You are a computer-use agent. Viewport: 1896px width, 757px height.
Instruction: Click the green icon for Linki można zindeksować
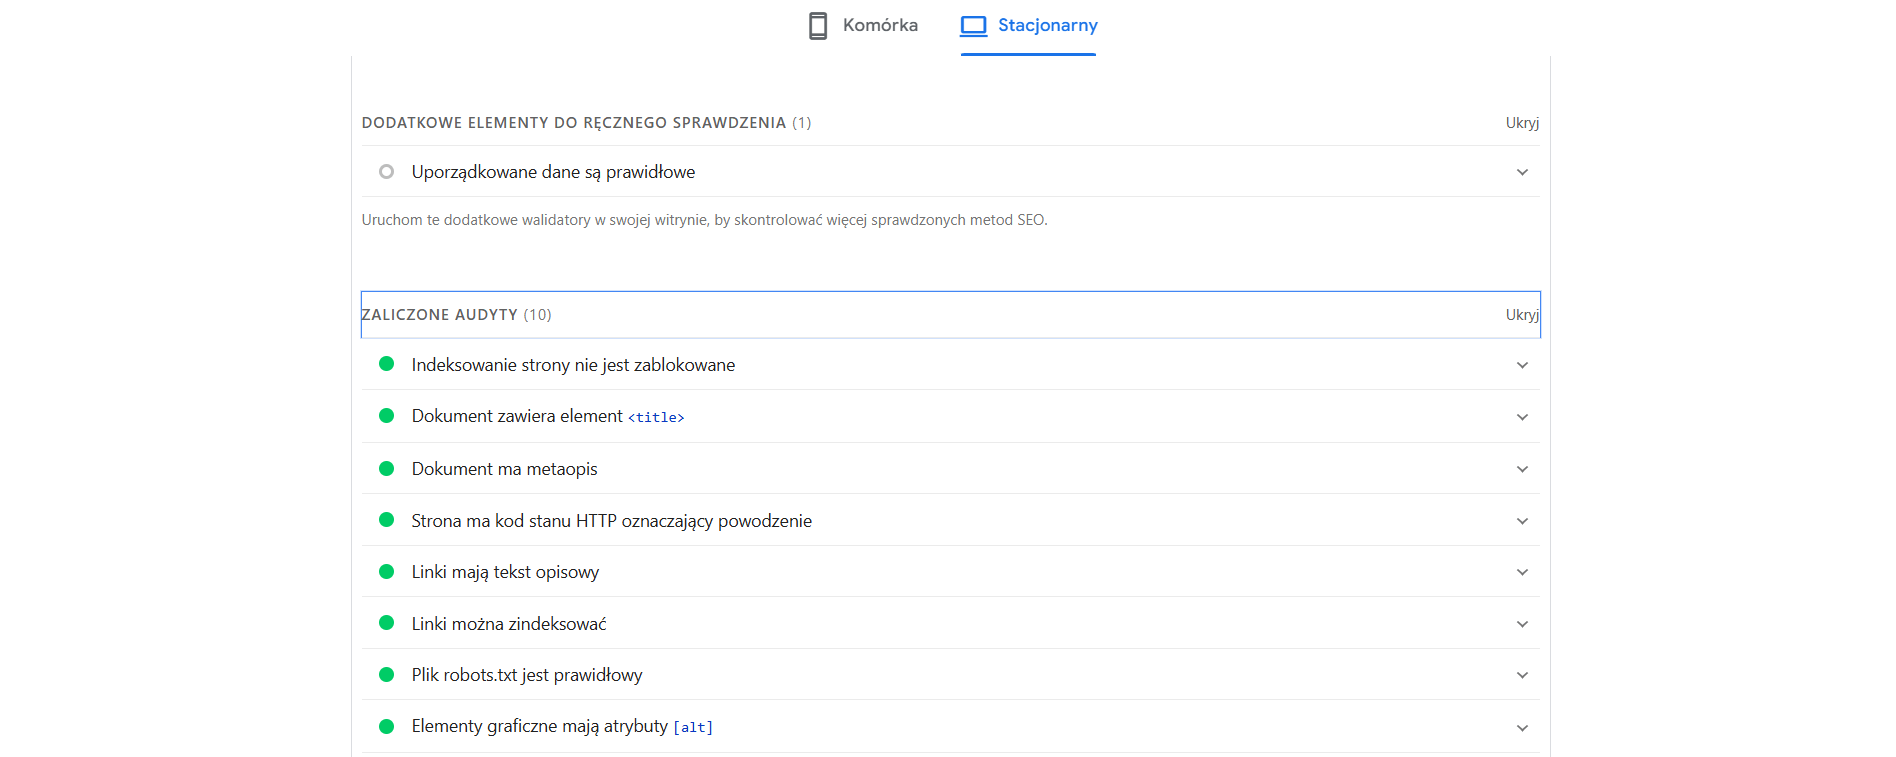387,623
